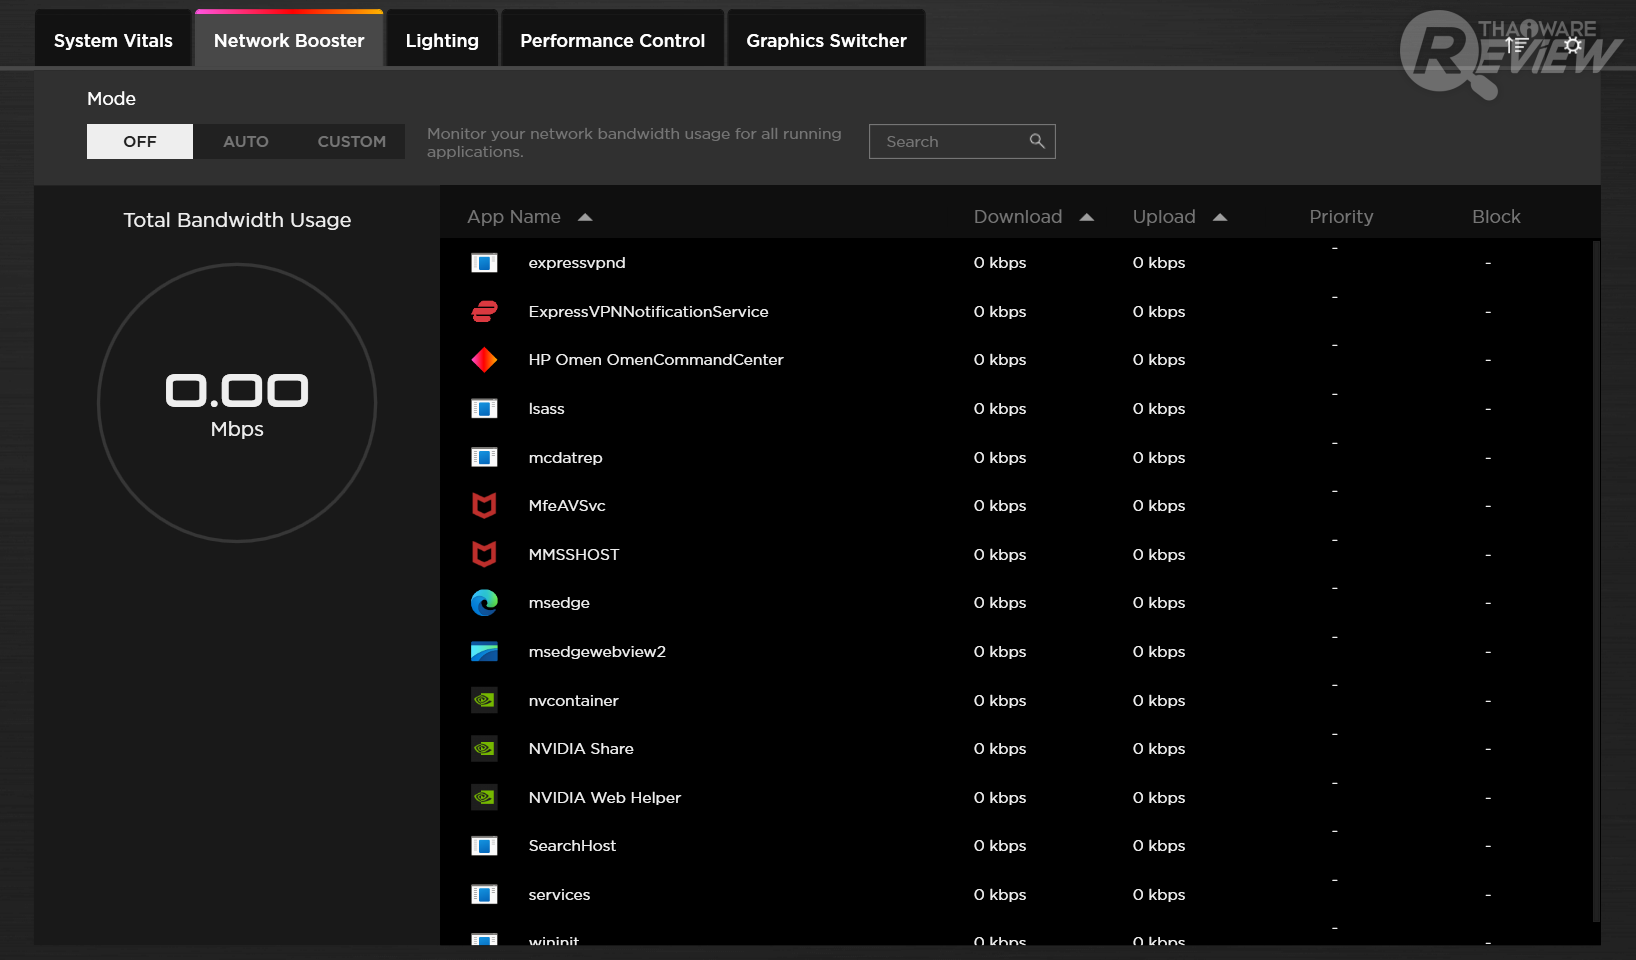Screen dimensions: 1636x960
Task: Open the System Vitals tab
Action: pos(113,40)
